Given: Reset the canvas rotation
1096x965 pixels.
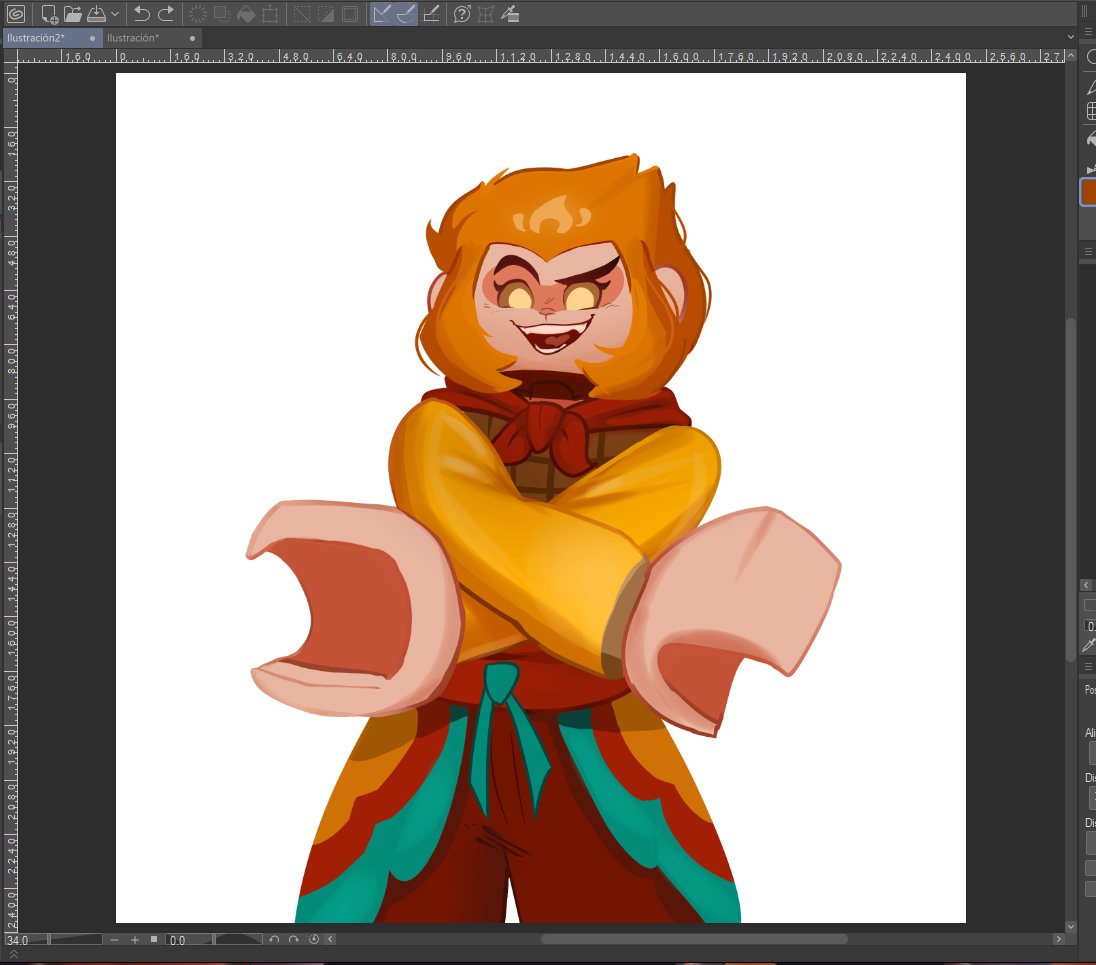Looking at the screenshot, I should 314,940.
